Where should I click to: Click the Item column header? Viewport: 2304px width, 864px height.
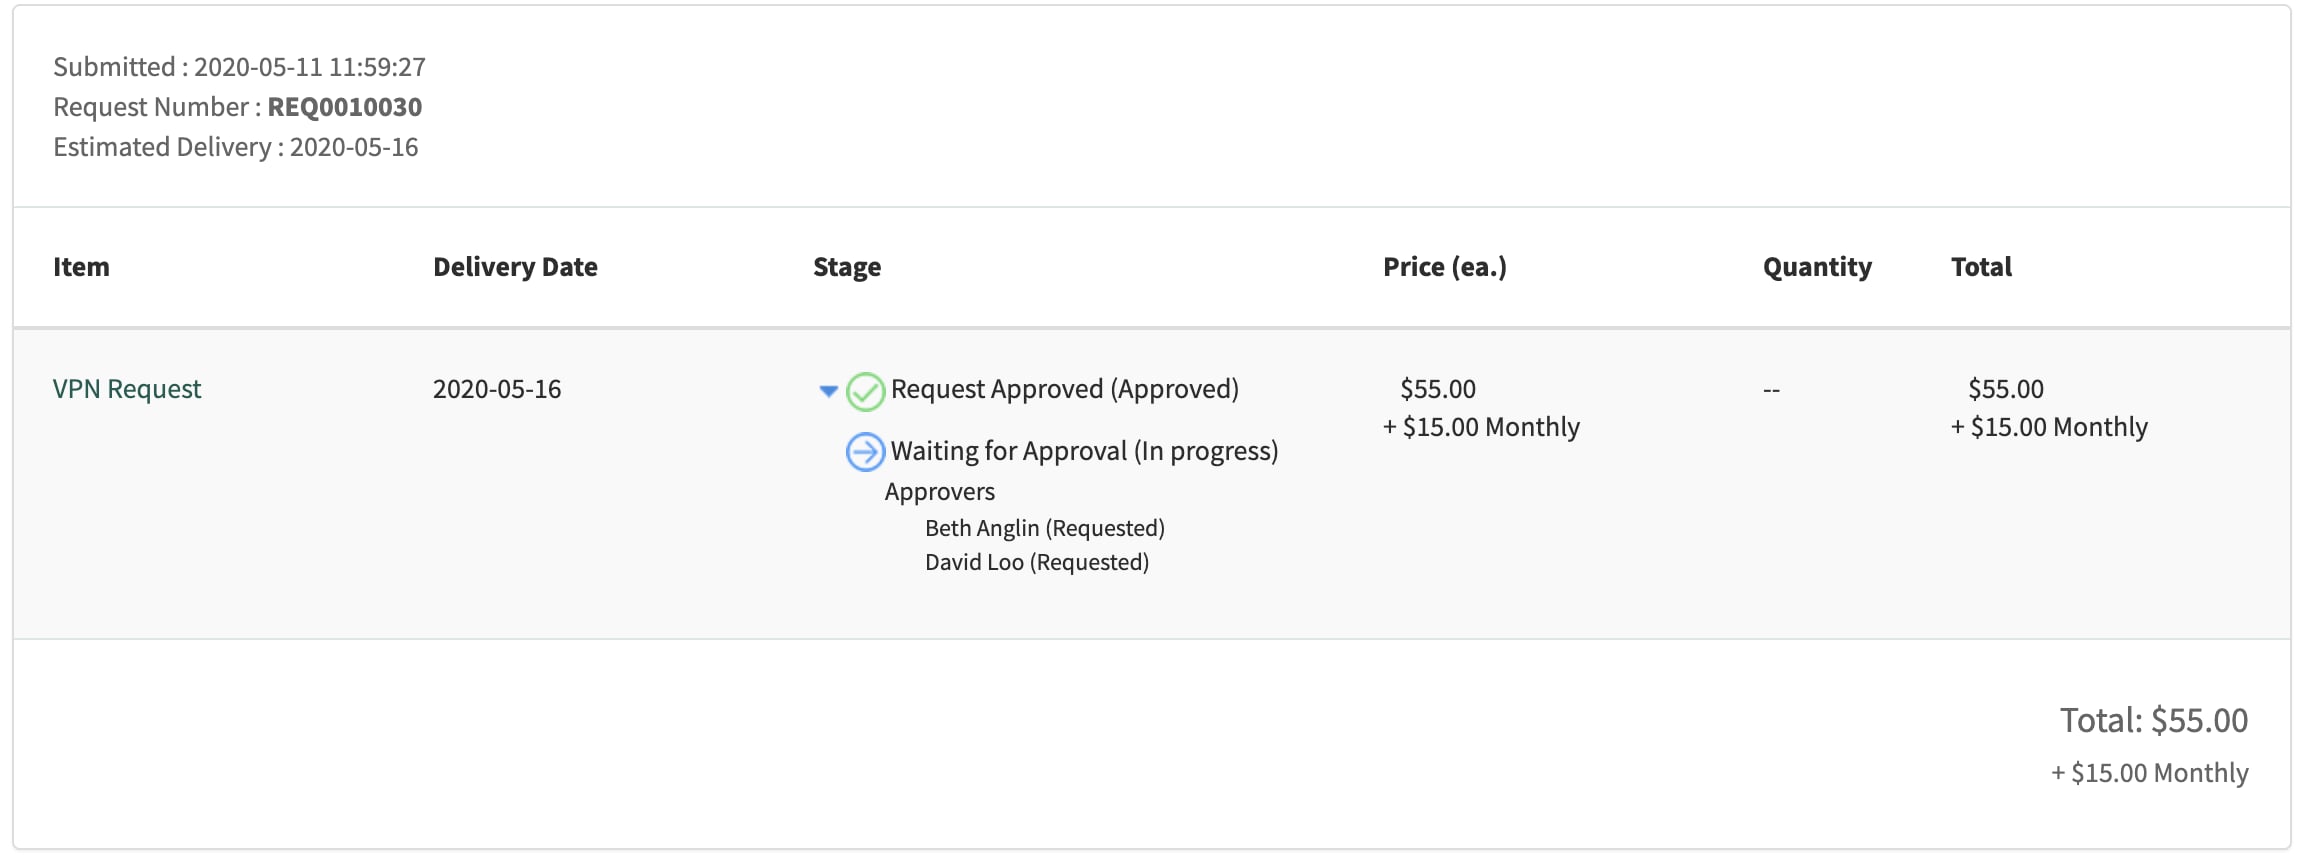(x=81, y=267)
